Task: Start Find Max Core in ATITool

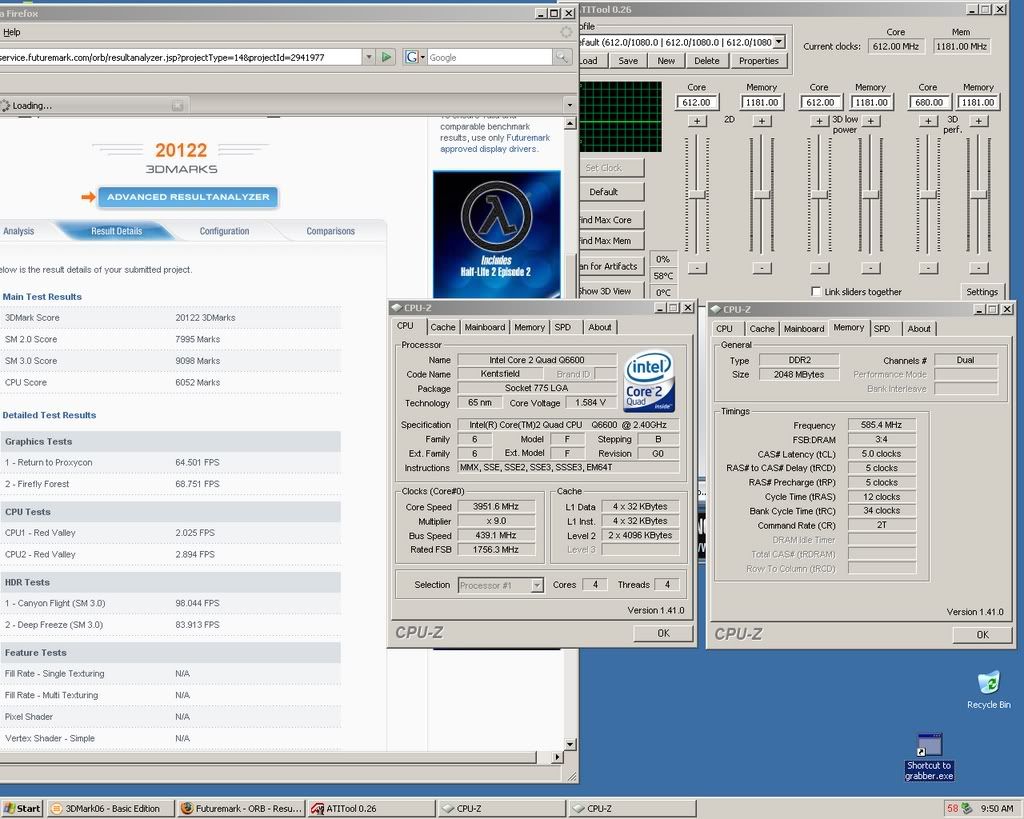Action: click(x=611, y=220)
